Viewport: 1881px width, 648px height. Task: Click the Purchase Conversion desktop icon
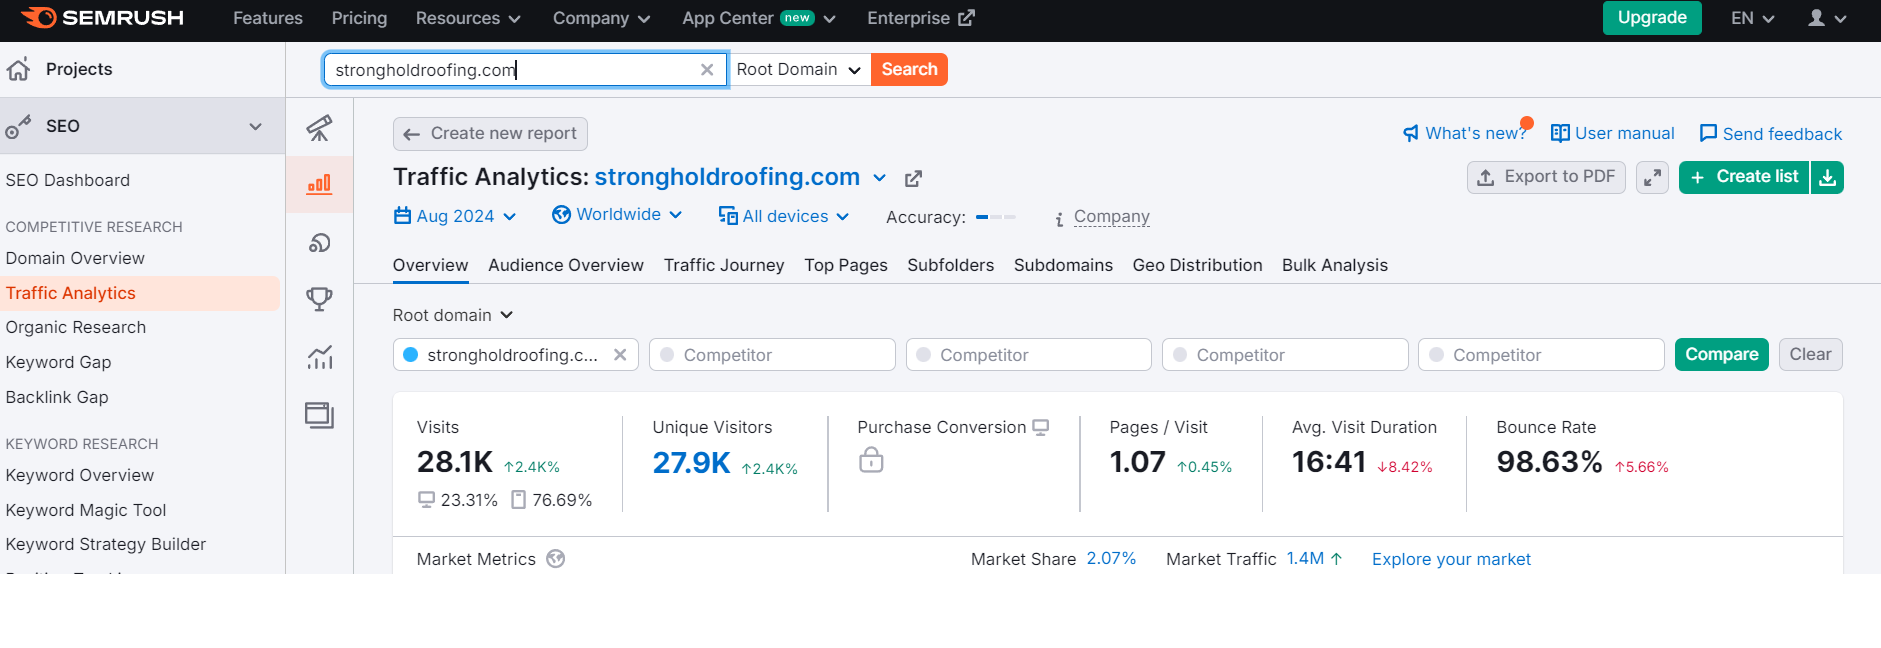(1041, 427)
